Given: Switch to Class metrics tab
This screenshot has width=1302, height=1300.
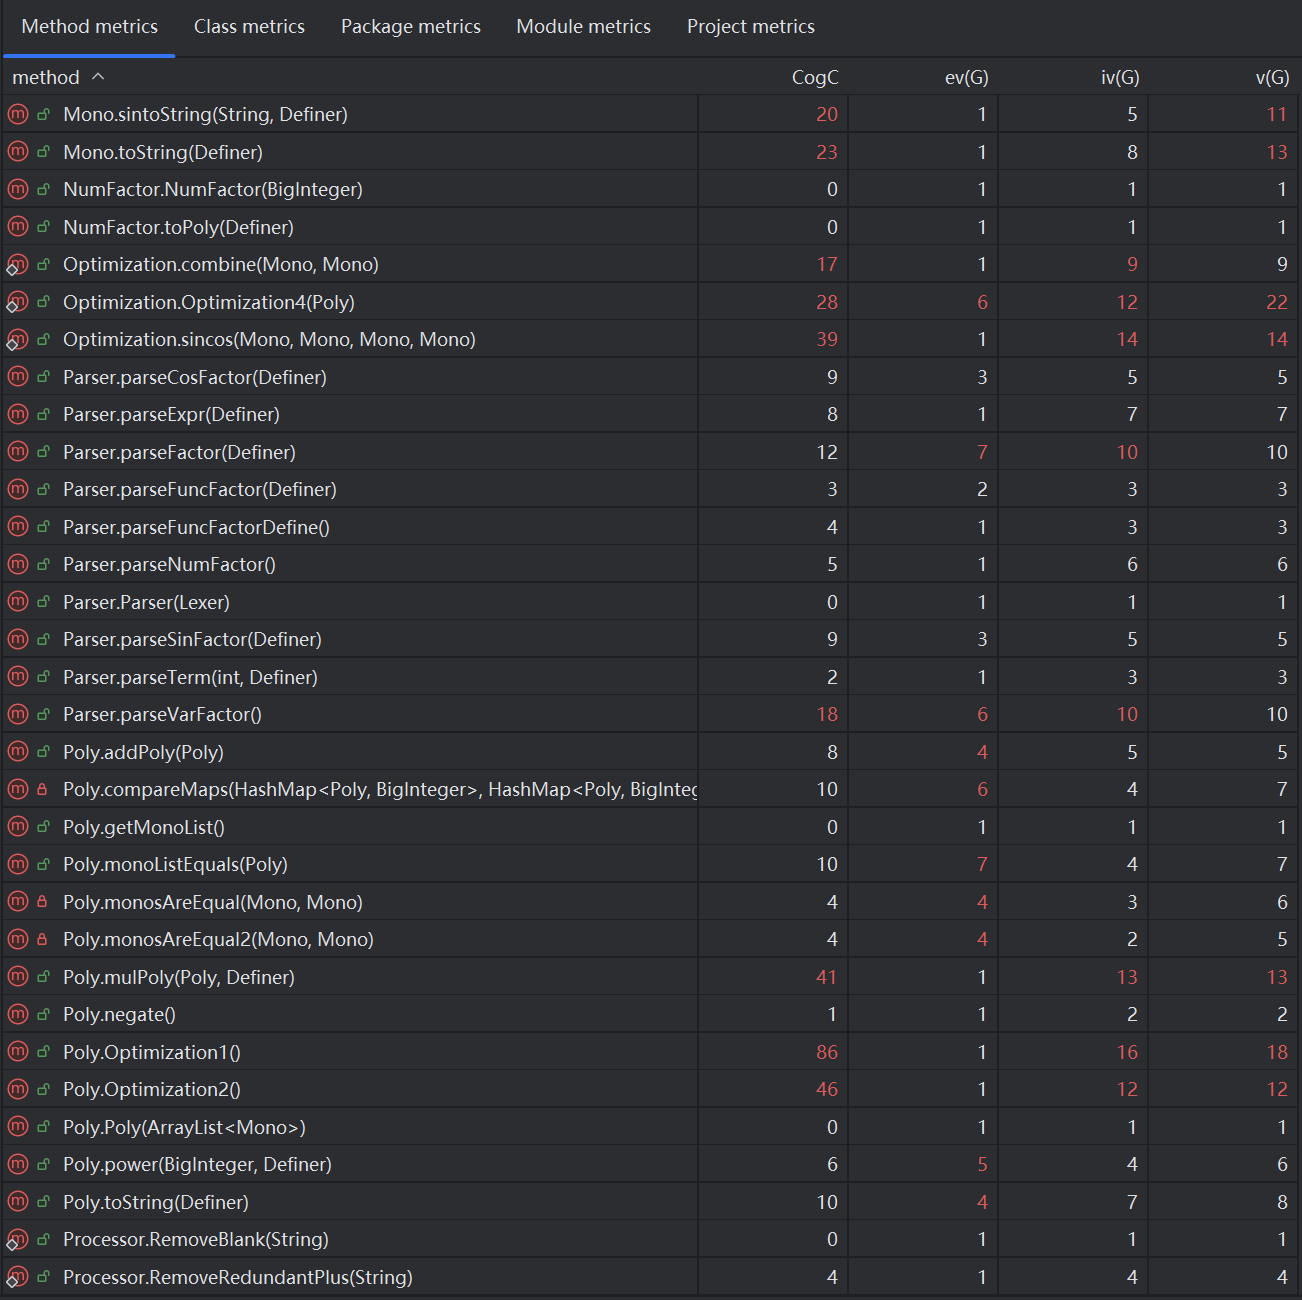Looking at the screenshot, I should point(249,27).
